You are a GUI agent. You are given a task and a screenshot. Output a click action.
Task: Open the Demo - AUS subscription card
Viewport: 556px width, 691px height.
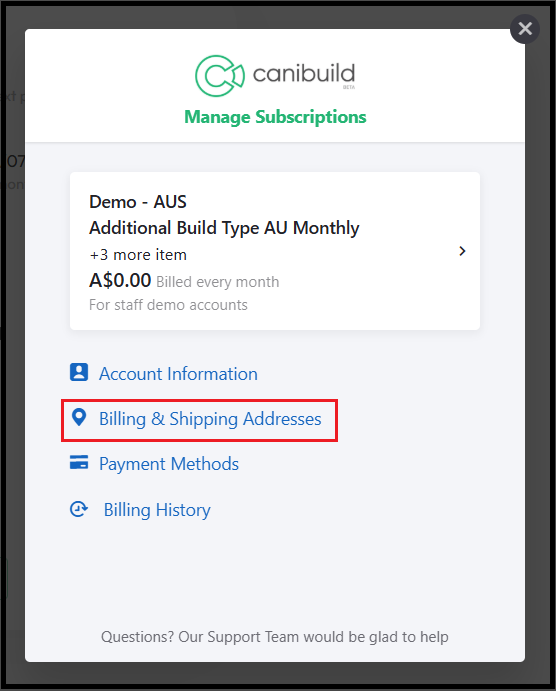[x=275, y=251]
